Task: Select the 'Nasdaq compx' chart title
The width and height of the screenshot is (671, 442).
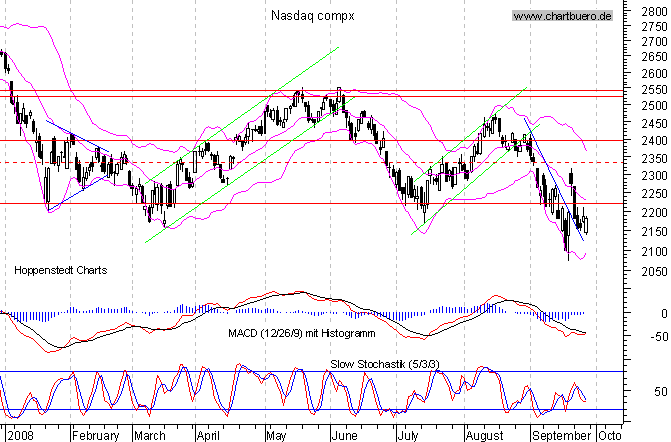Action: 313,16
